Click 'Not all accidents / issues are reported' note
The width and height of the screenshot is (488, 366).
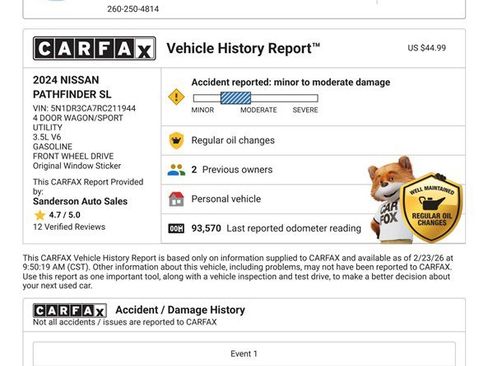[125, 322]
